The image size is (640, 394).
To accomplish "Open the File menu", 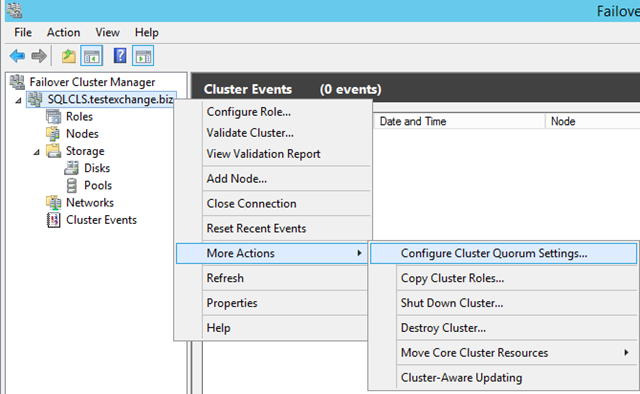I will coord(23,32).
